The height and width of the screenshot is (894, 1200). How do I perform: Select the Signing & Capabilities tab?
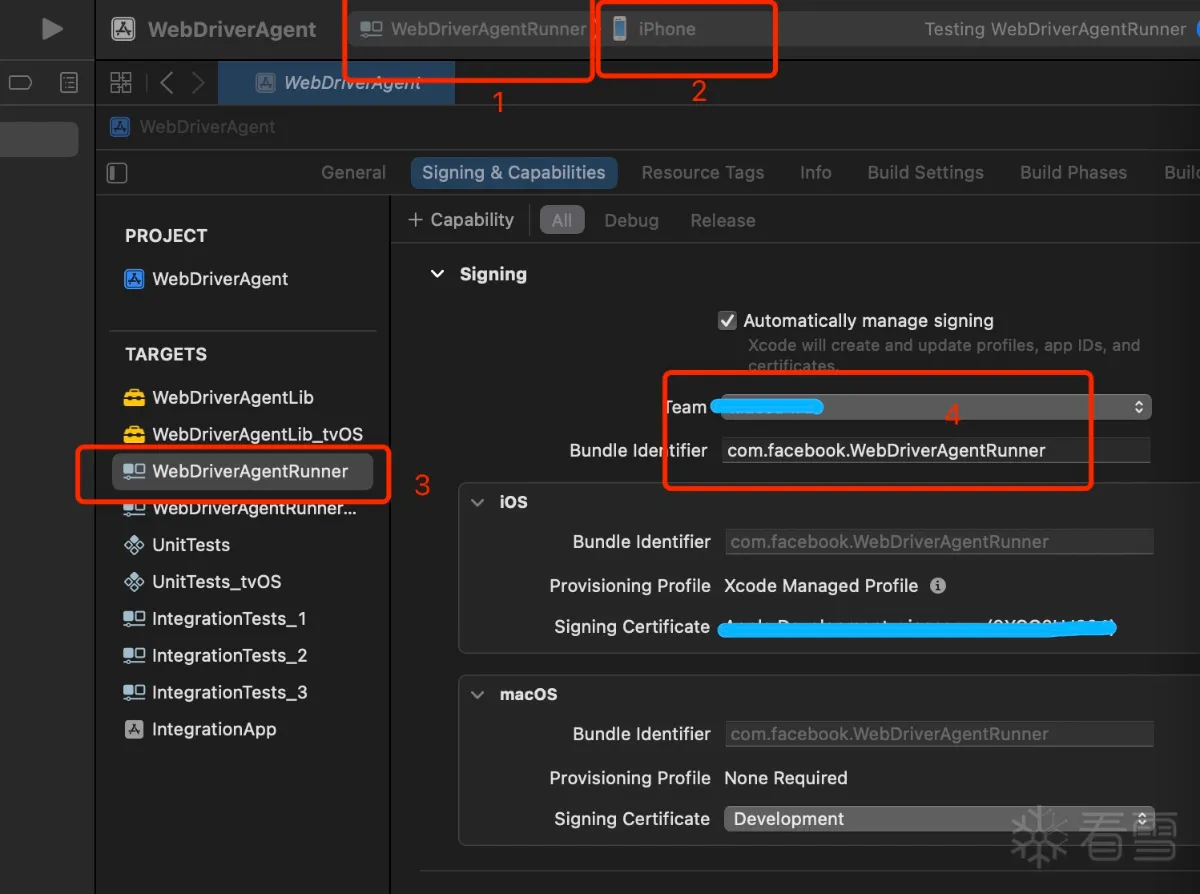coord(514,173)
